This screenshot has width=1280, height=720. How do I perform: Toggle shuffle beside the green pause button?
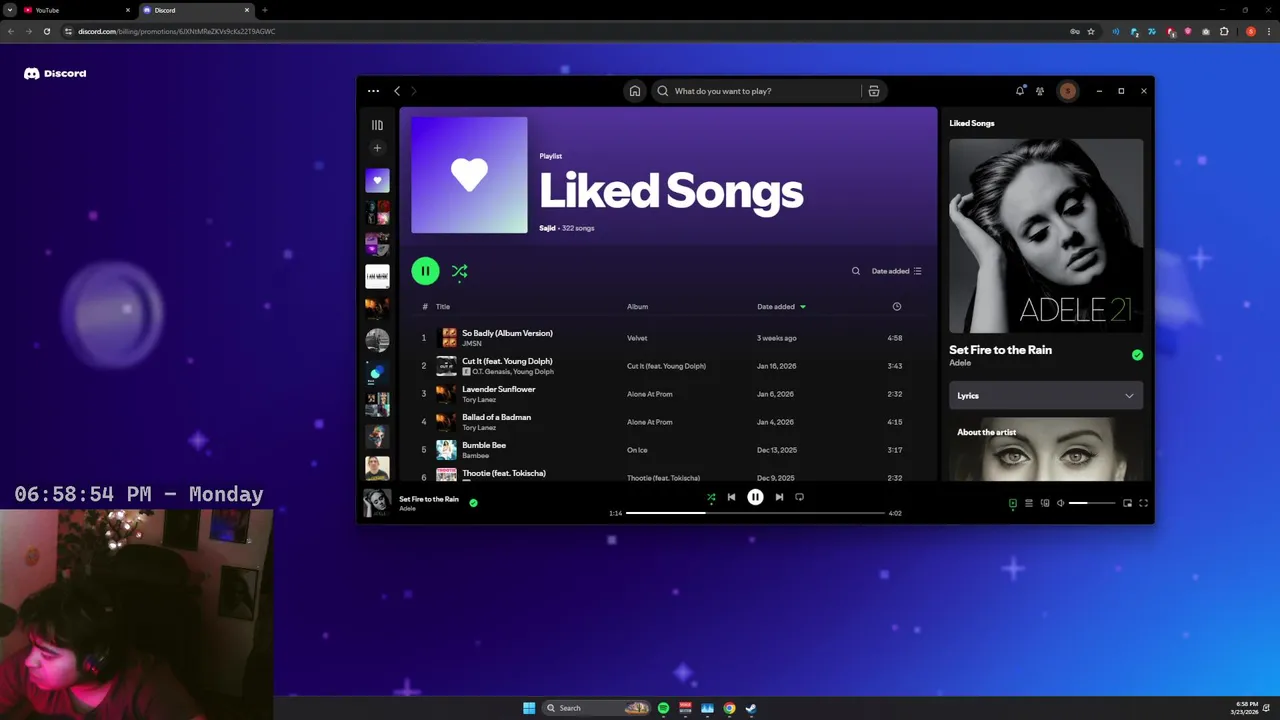(x=459, y=271)
